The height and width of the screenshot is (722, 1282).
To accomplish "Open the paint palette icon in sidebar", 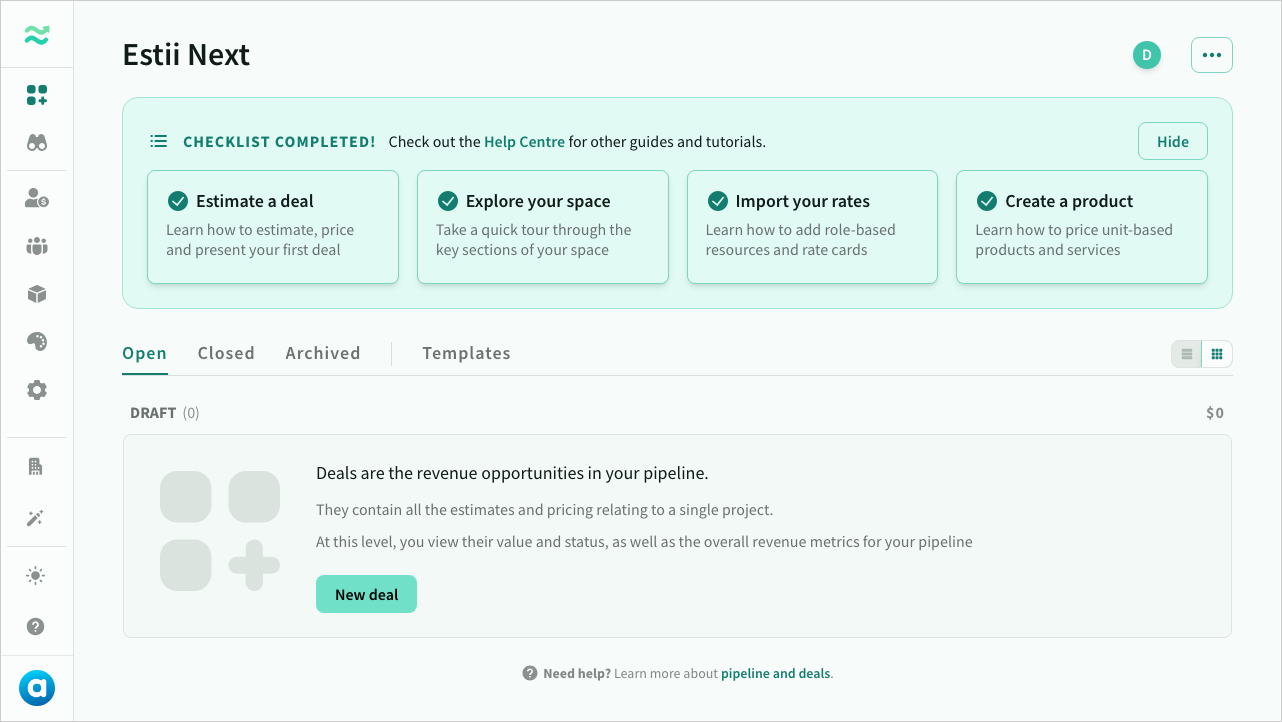I will pos(37,342).
